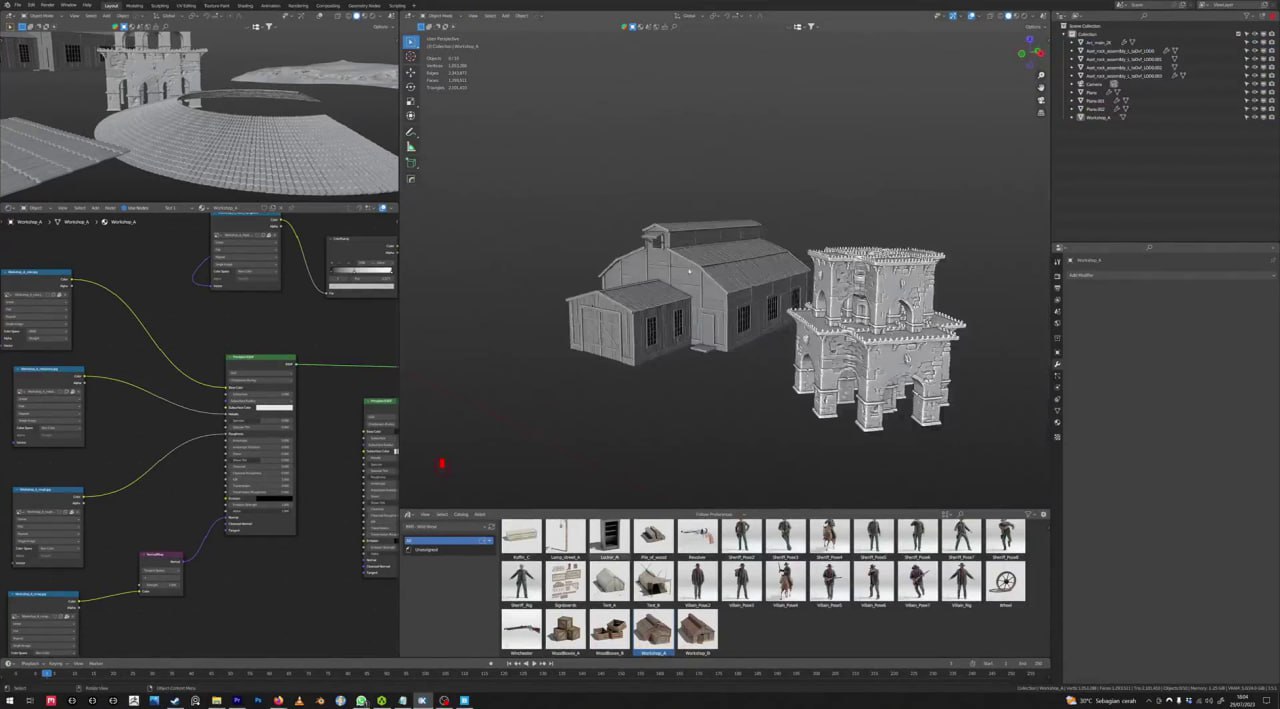Switch to the Shading workspace tab
Image resolution: width=1280 pixels, height=709 pixels.
coord(245,6)
